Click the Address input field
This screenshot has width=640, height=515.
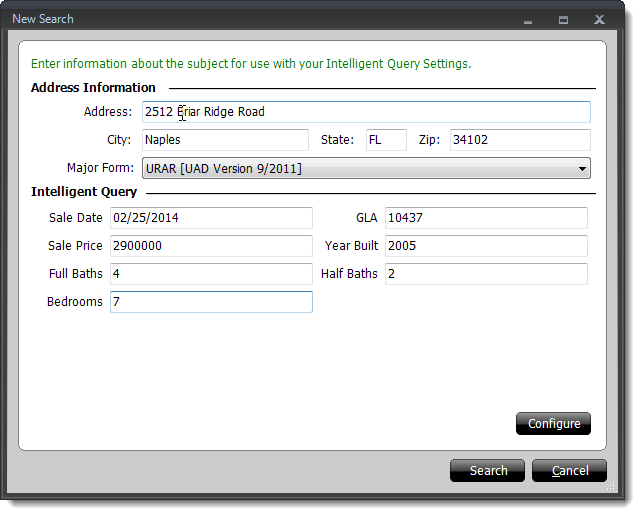click(366, 112)
